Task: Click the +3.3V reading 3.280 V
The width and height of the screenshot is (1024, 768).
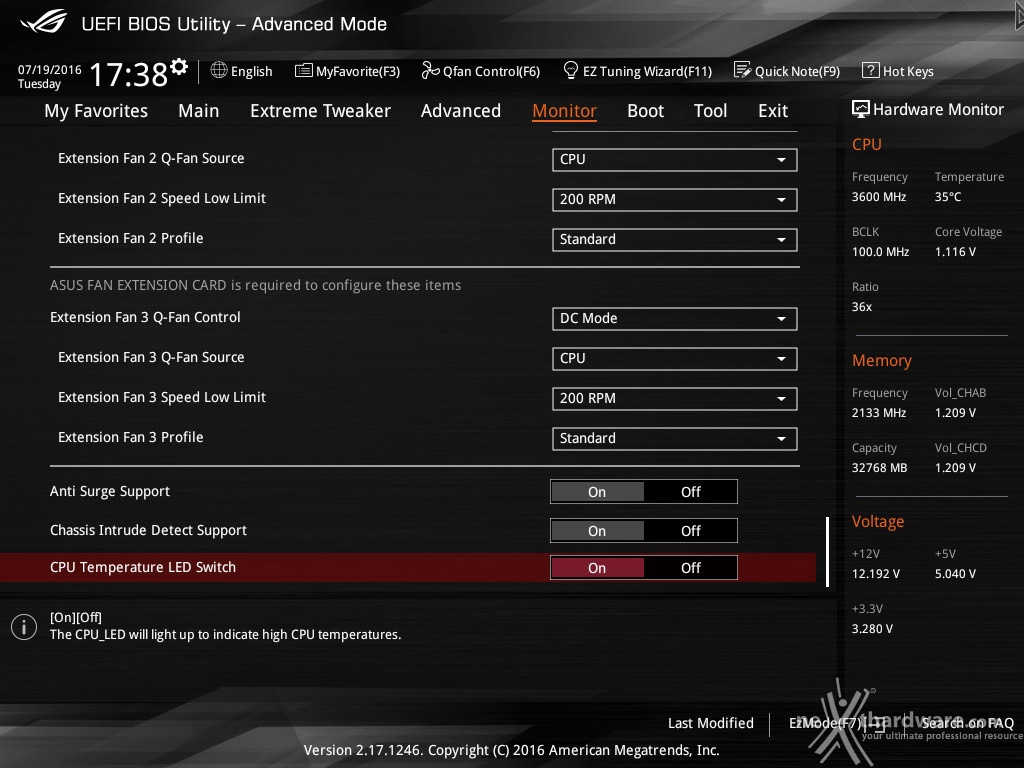Action: pyautogui.click(x=872, y=628)
